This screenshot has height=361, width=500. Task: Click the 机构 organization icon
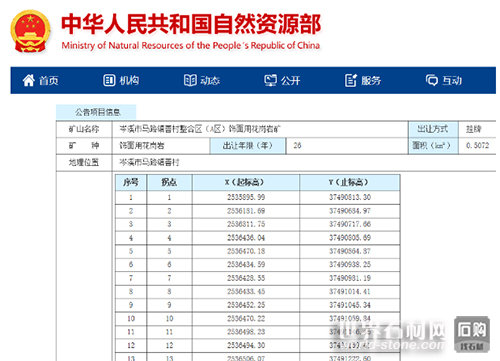[109, 80]
